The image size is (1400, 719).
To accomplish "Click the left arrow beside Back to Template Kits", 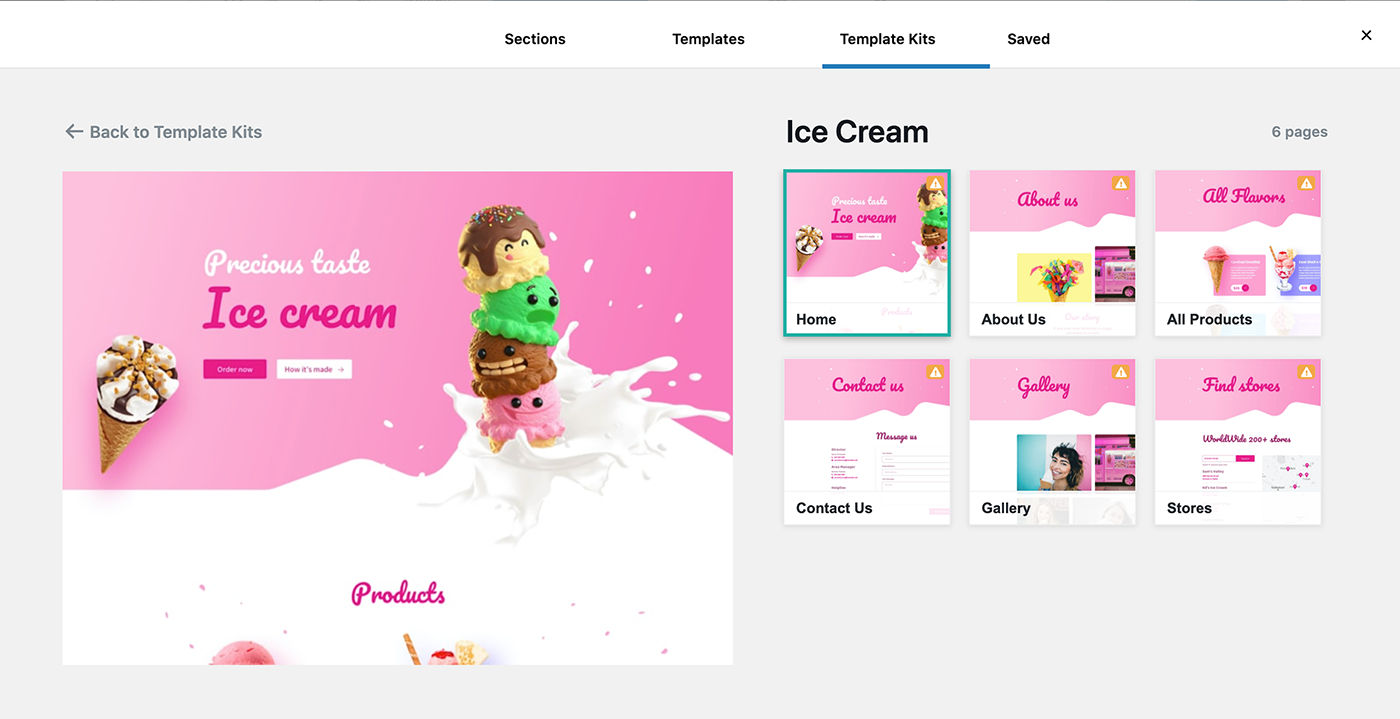I will [x=74, y=131].
